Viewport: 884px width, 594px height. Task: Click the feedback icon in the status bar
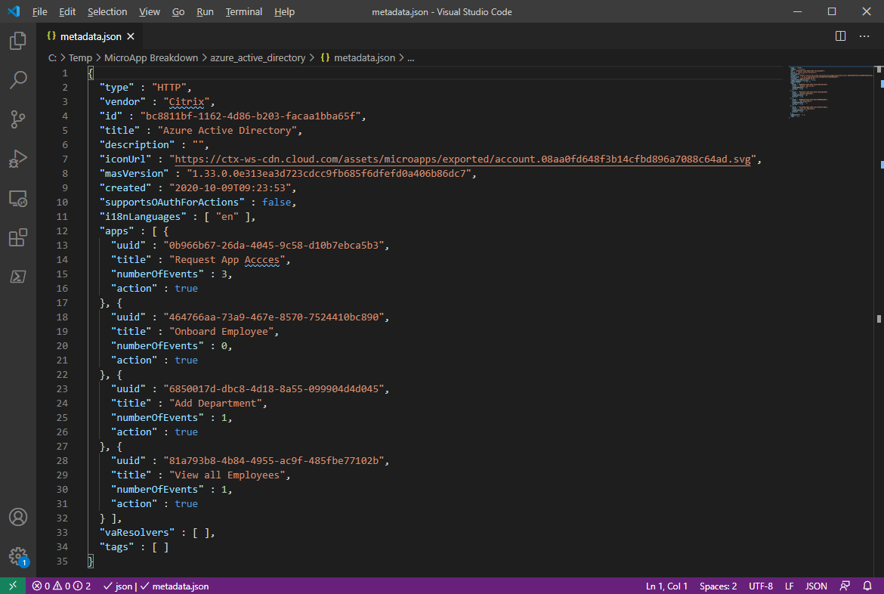click(845, 586)
